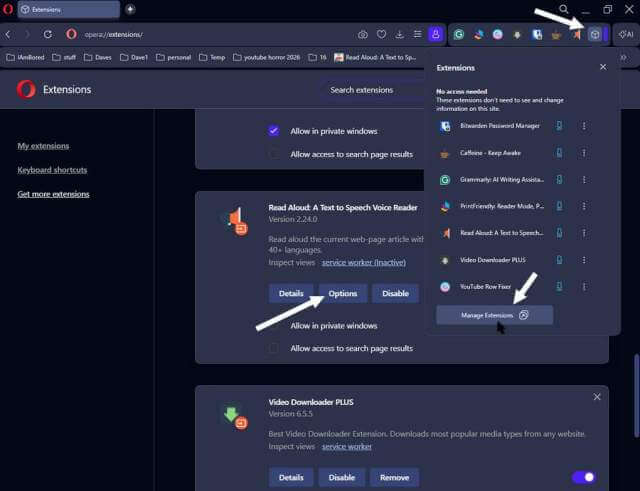The image size is (640, 491).
Task: Open more options for Read Aloud in popup
Action: tap(584, 233)
